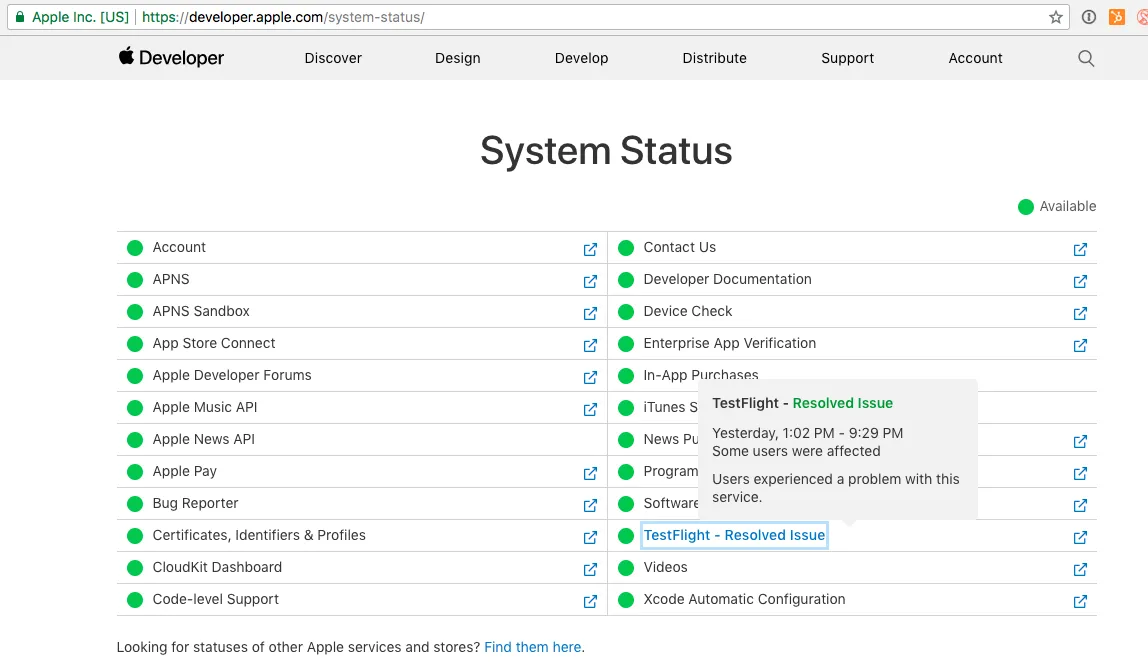This screenshot has width=1148, height=664.
Task: Open the Support menu item
Action: point(847,58)
